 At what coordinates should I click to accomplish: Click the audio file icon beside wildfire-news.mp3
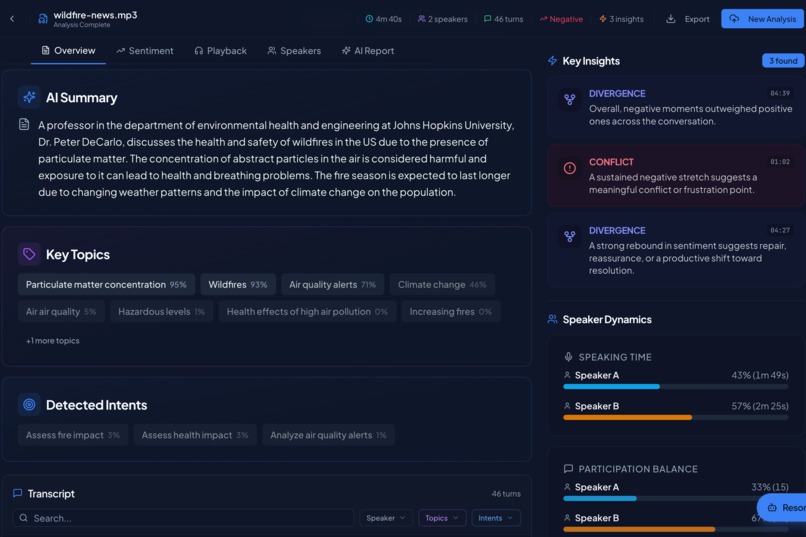(43, 19)
